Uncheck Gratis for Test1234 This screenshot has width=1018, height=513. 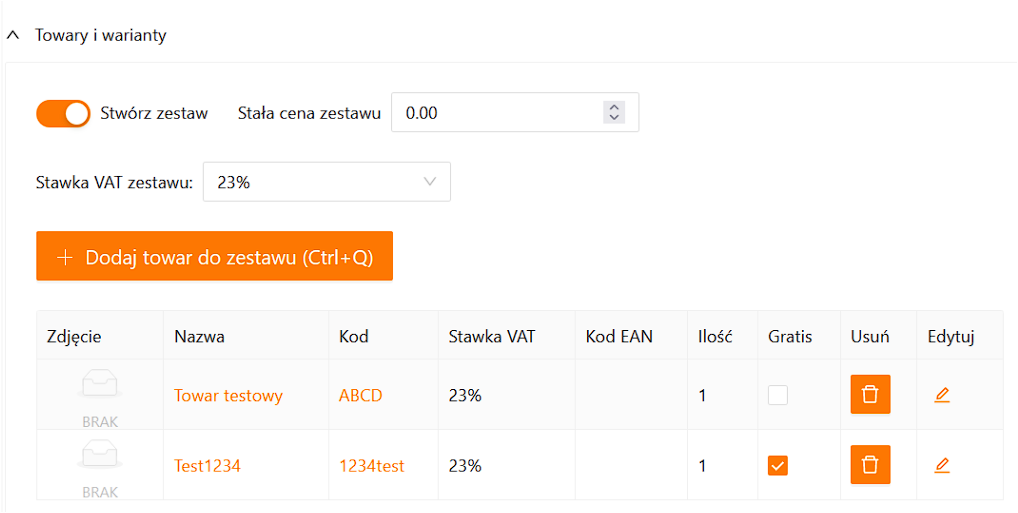pos(778,465)
